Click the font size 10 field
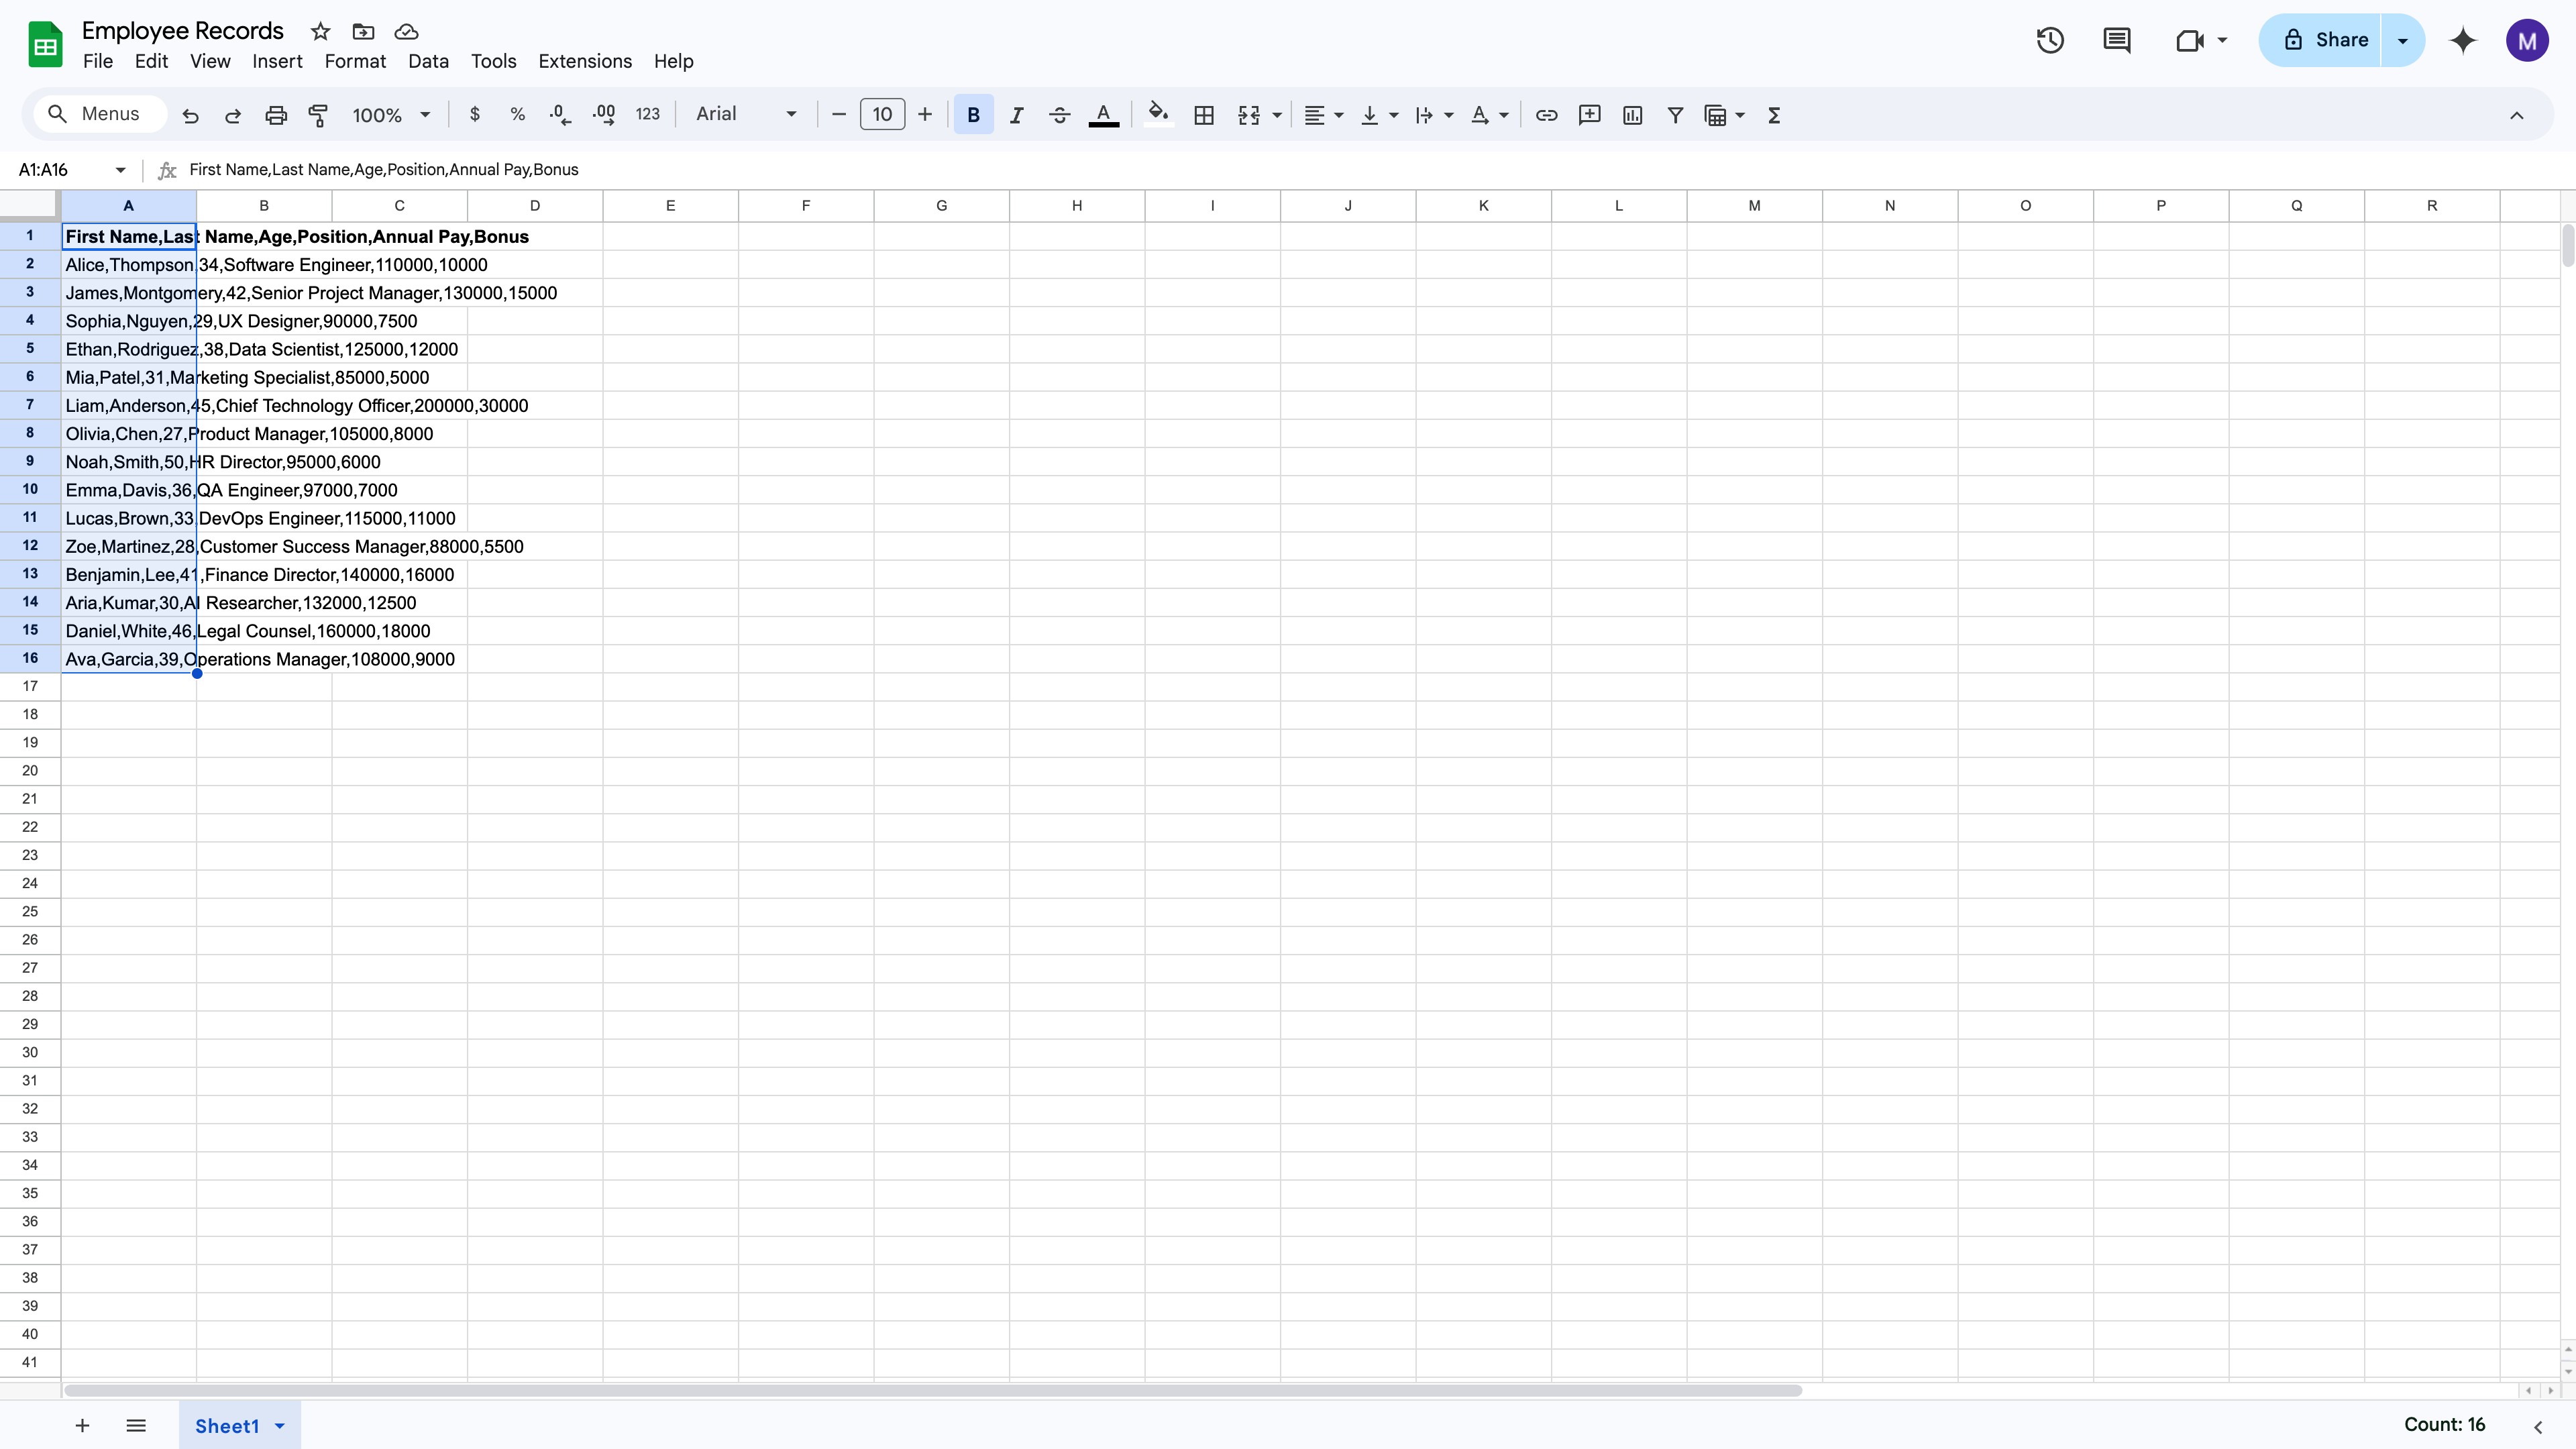The width and height of the screenshot is (2576, 1449). 882,115
